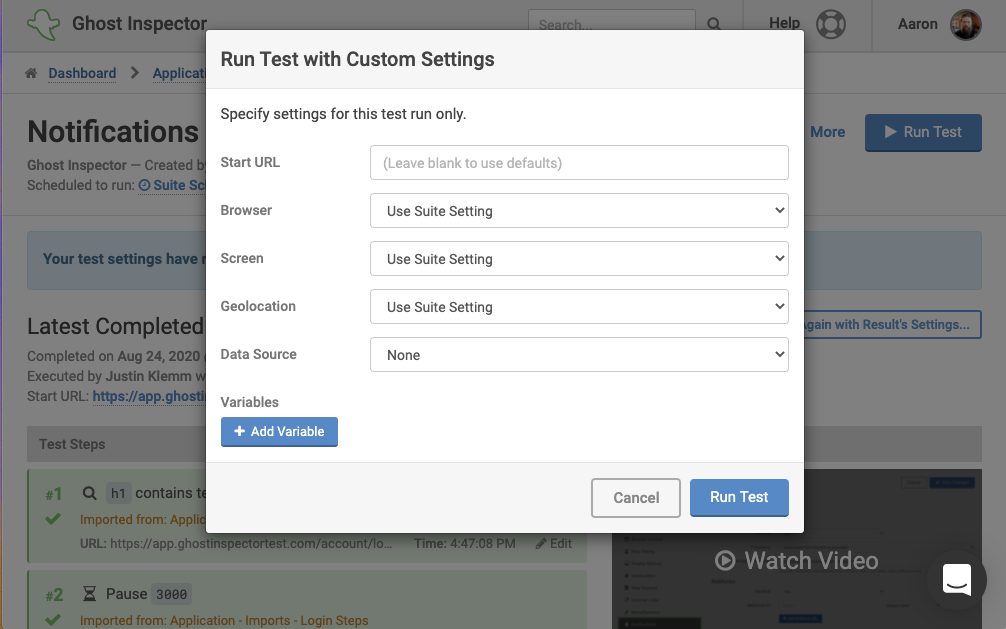This screenshot has height=629, width=1006.
Task: Open the Screen setting dropdown
Action: click(579, 259)
